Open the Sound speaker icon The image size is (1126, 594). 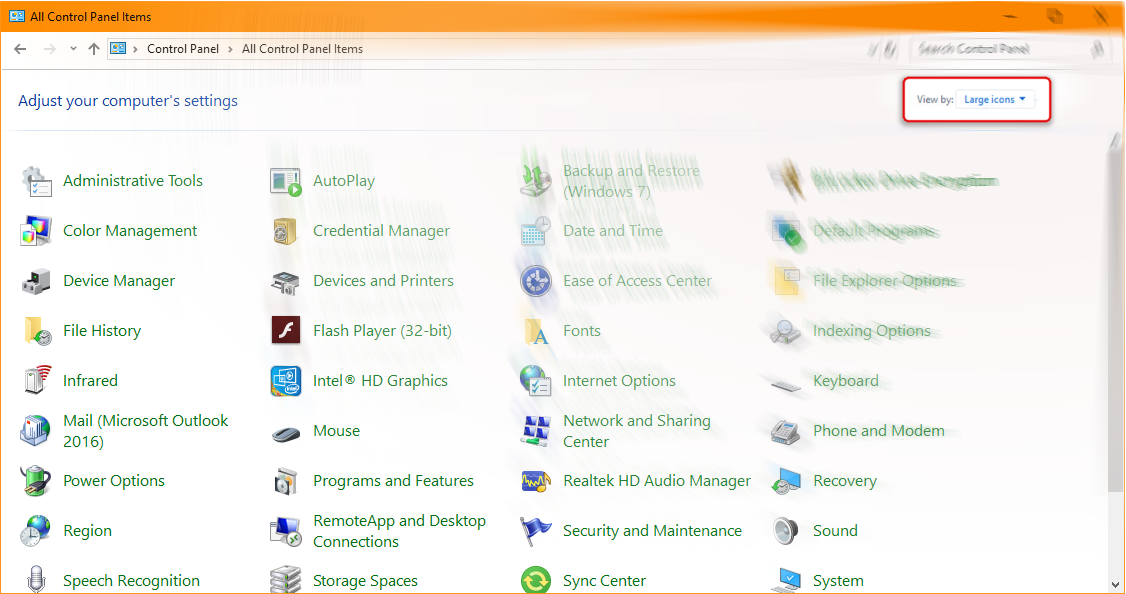pyautogui.click(x=786, y=531)
